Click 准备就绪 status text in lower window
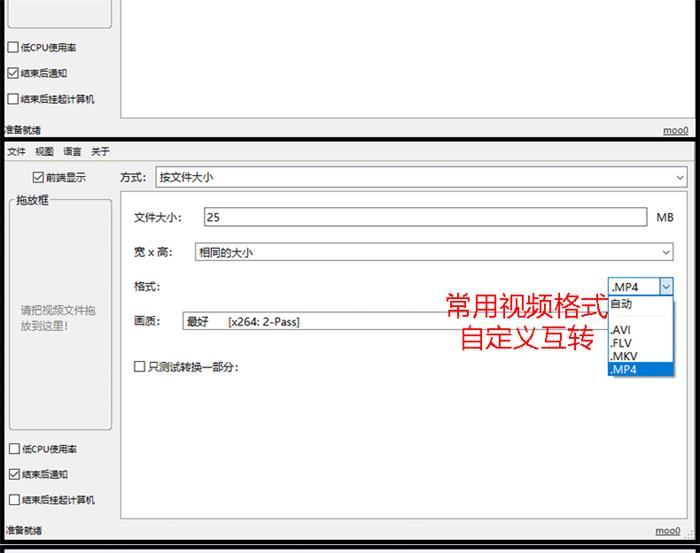The width and height of the screenshot is (700, 553). click(23, 530)
